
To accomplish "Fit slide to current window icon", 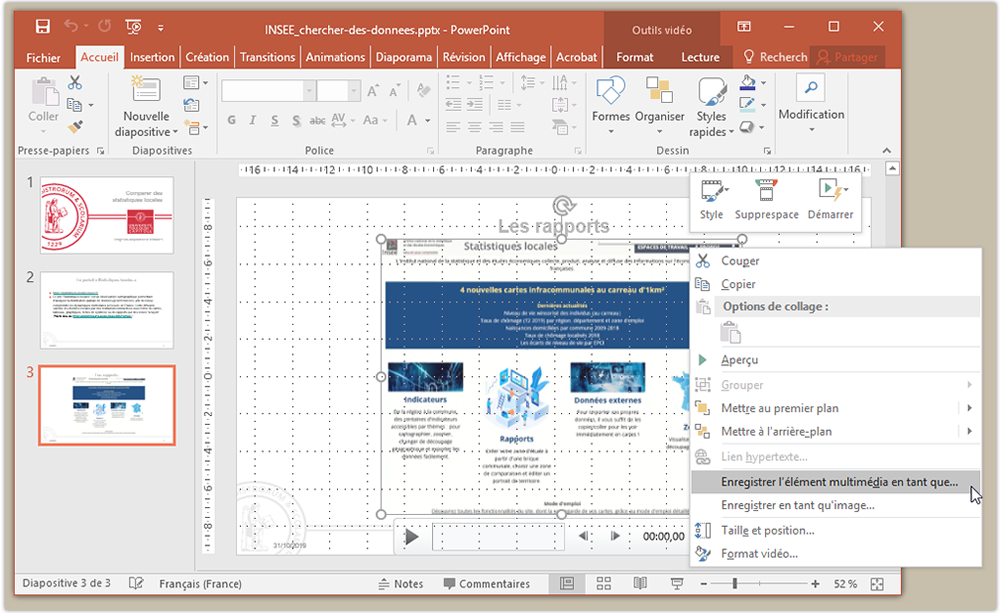I will [x=877, y=584].
